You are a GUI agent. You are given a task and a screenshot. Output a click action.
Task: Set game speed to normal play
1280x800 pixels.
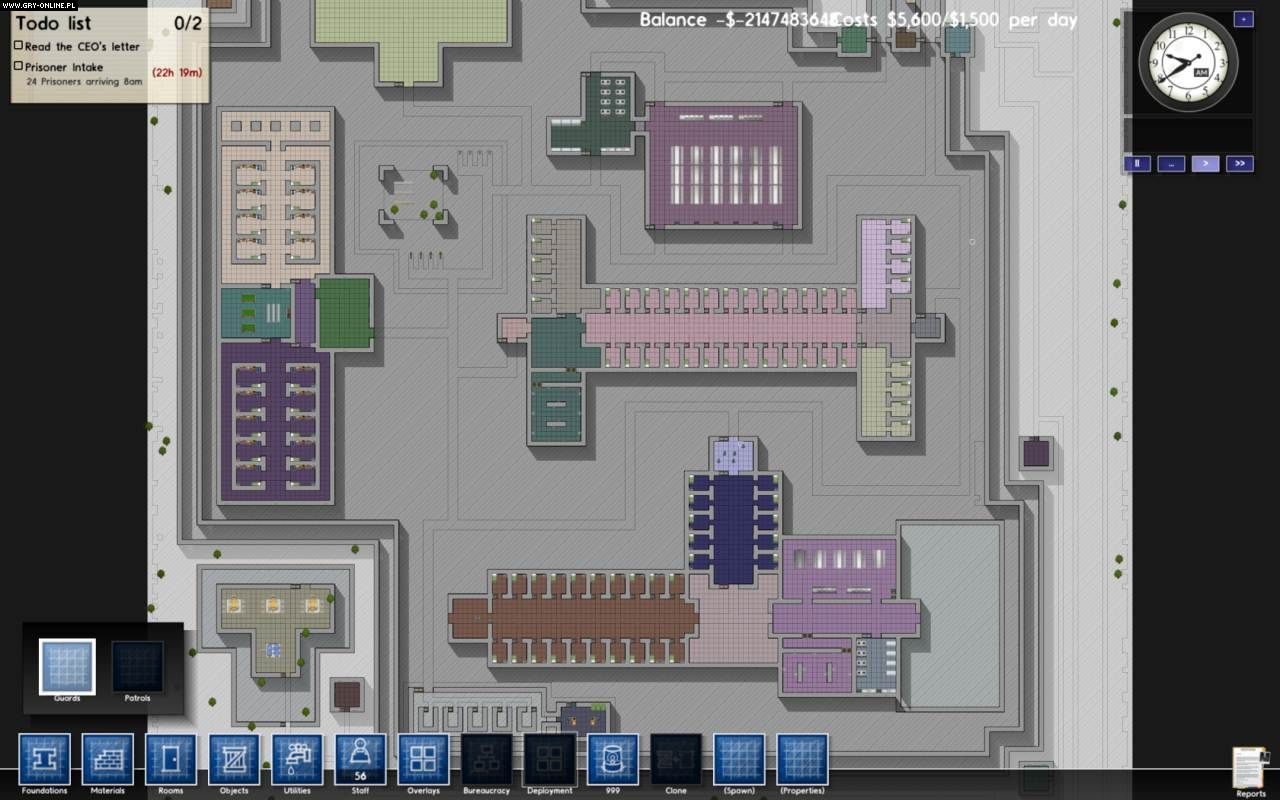tap(1205, 164)
